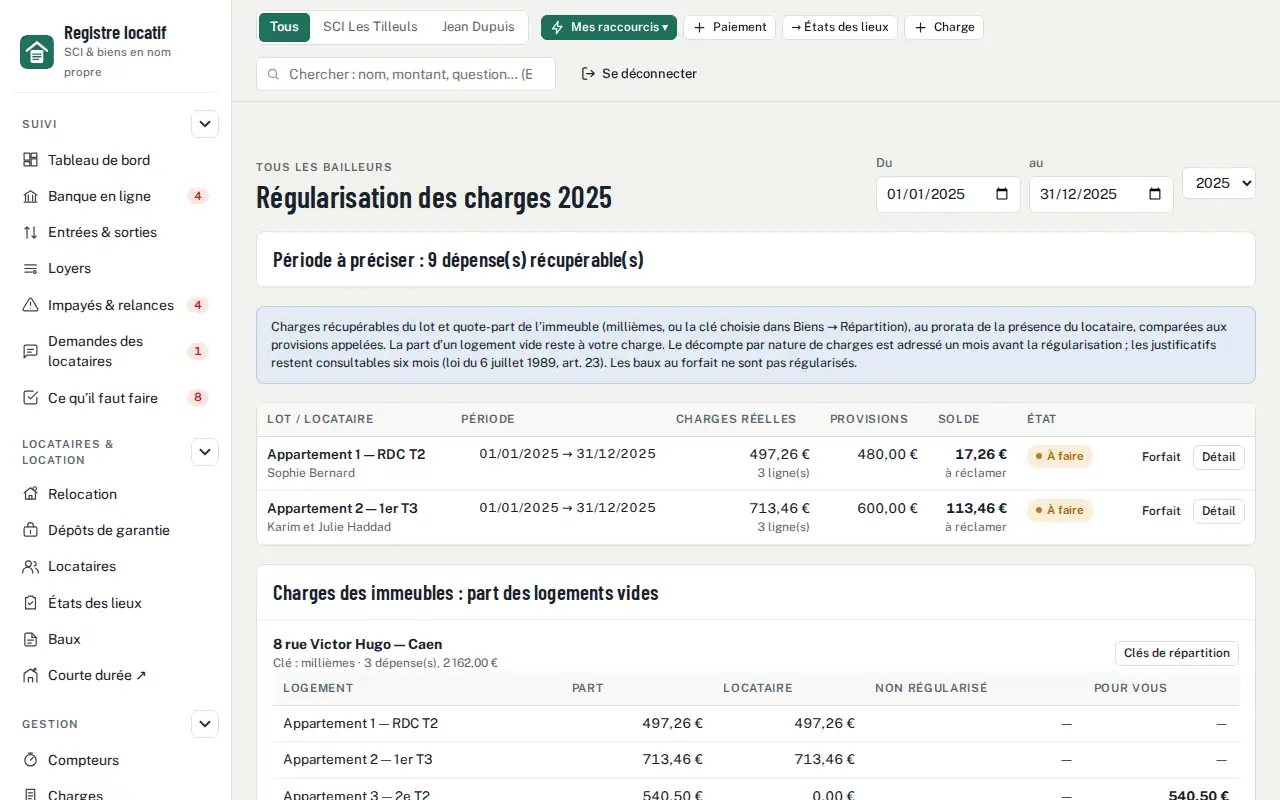Collapse the Suivi sidebar section
Viewport: 1280px width, 800px height.
205,124
